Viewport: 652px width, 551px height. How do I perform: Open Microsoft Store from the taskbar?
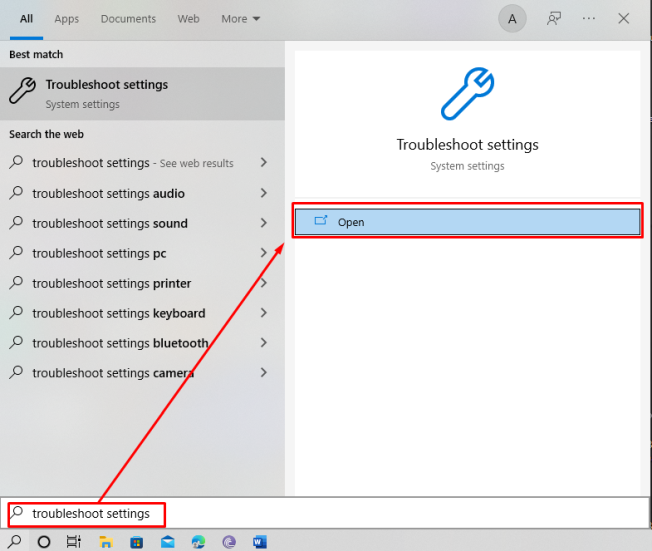136,542
